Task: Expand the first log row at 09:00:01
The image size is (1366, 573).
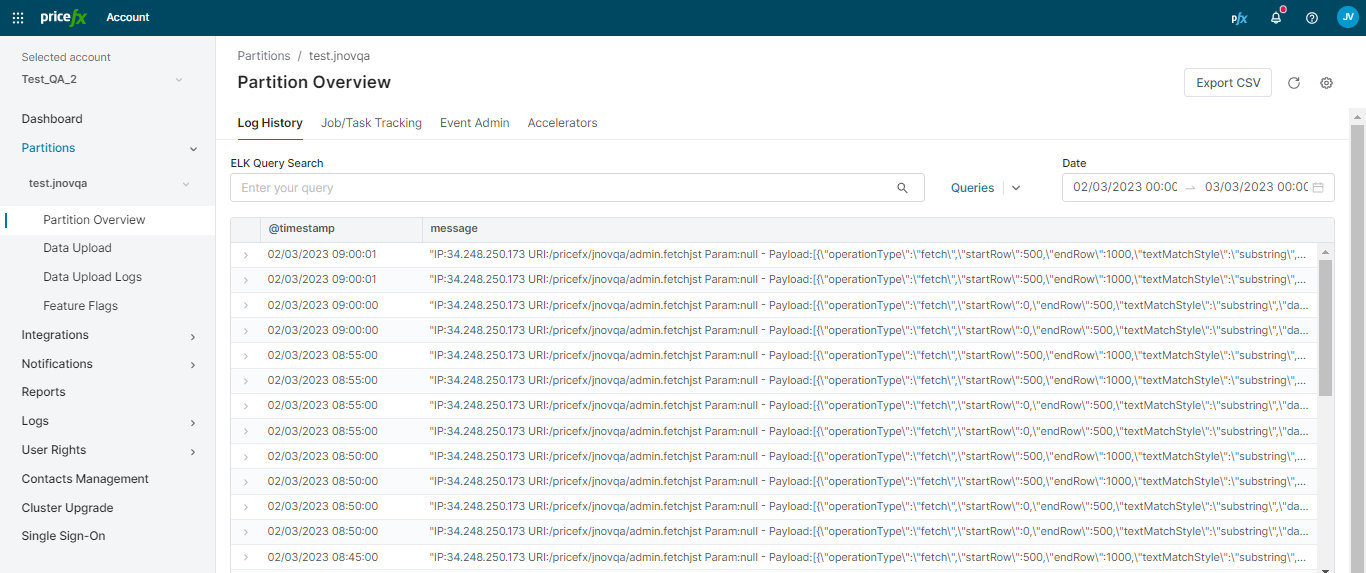Action: 246,255
